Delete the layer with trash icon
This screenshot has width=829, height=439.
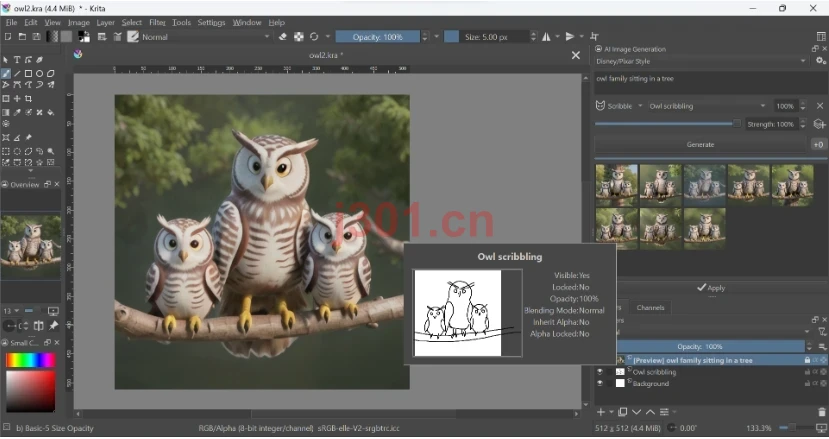(821, 412)
